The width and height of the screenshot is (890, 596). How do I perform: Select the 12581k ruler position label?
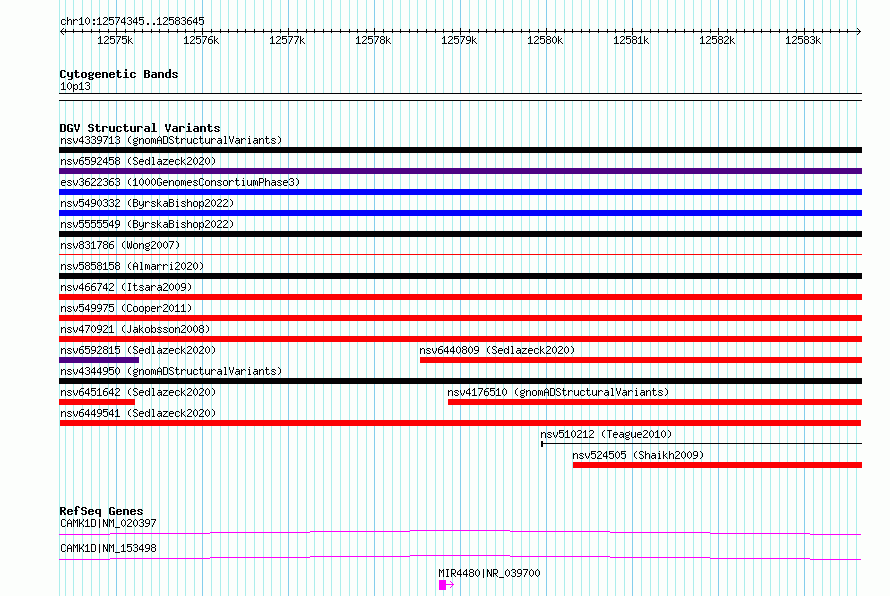point(631,40)
